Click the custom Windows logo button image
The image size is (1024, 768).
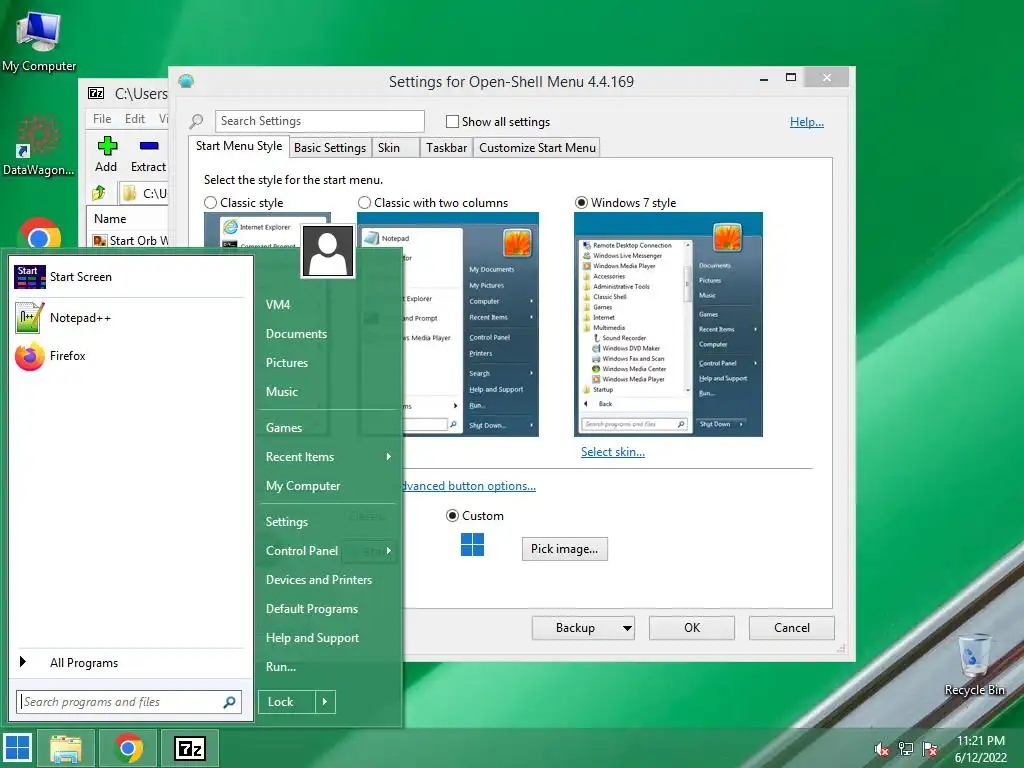pyautogui.click(x=472, y=545)
